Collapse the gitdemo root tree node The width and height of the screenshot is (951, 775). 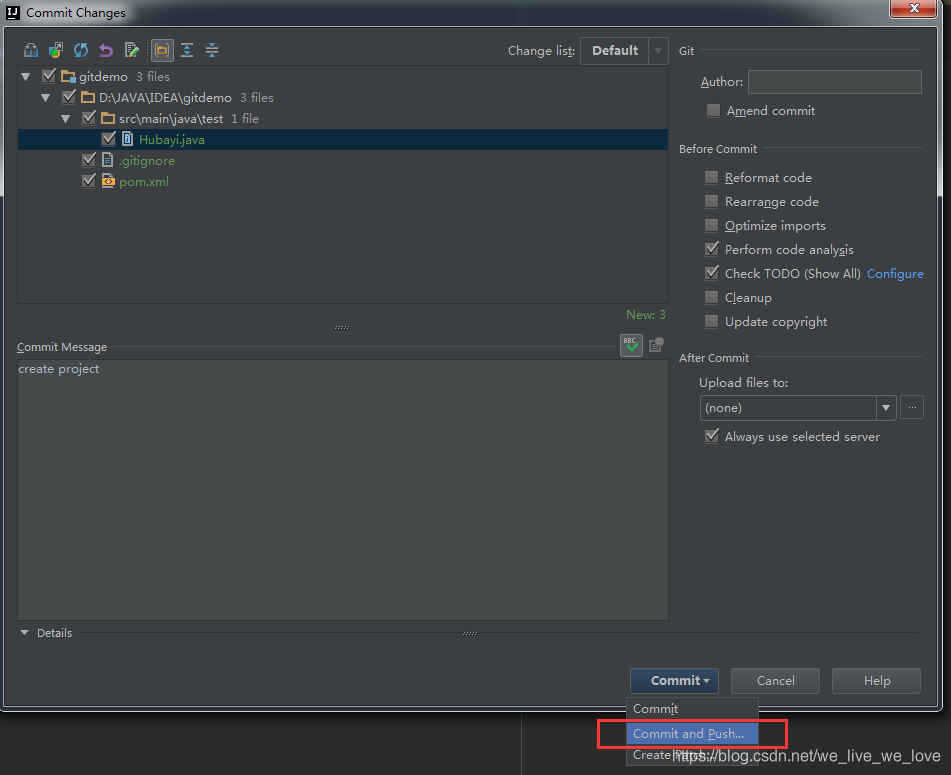(x=25, y=77)
